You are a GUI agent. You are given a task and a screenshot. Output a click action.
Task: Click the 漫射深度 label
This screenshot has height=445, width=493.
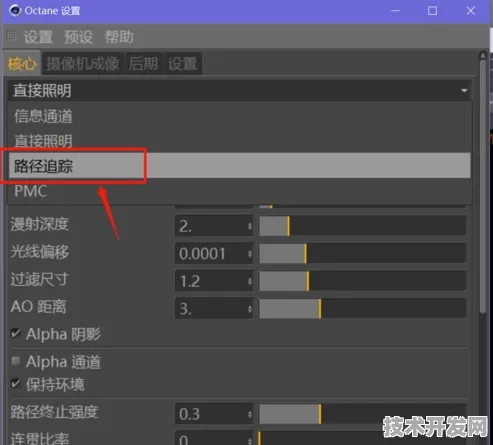pyautogui.click(x=40, y=224)
